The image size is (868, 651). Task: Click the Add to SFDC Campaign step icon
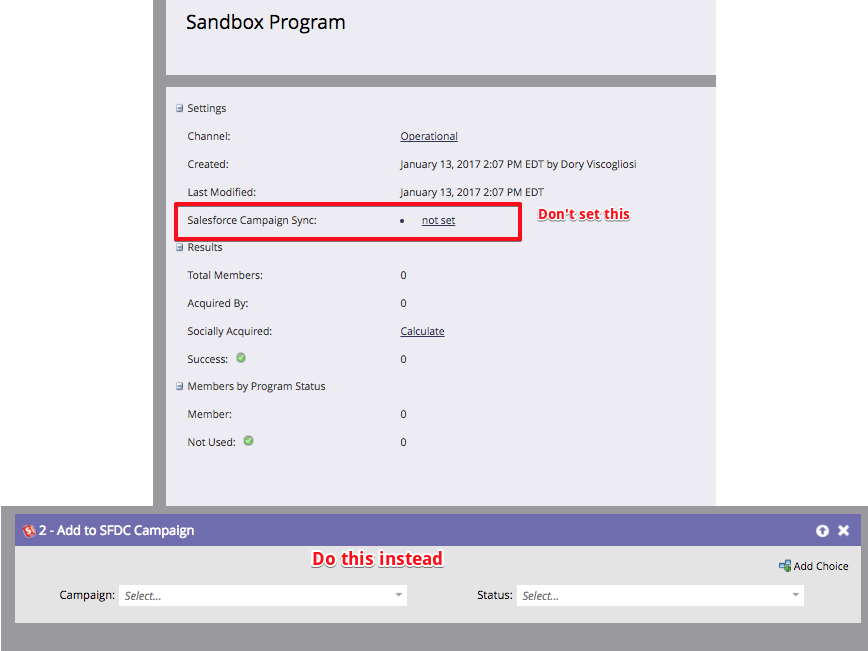click(x=29, y=531)
